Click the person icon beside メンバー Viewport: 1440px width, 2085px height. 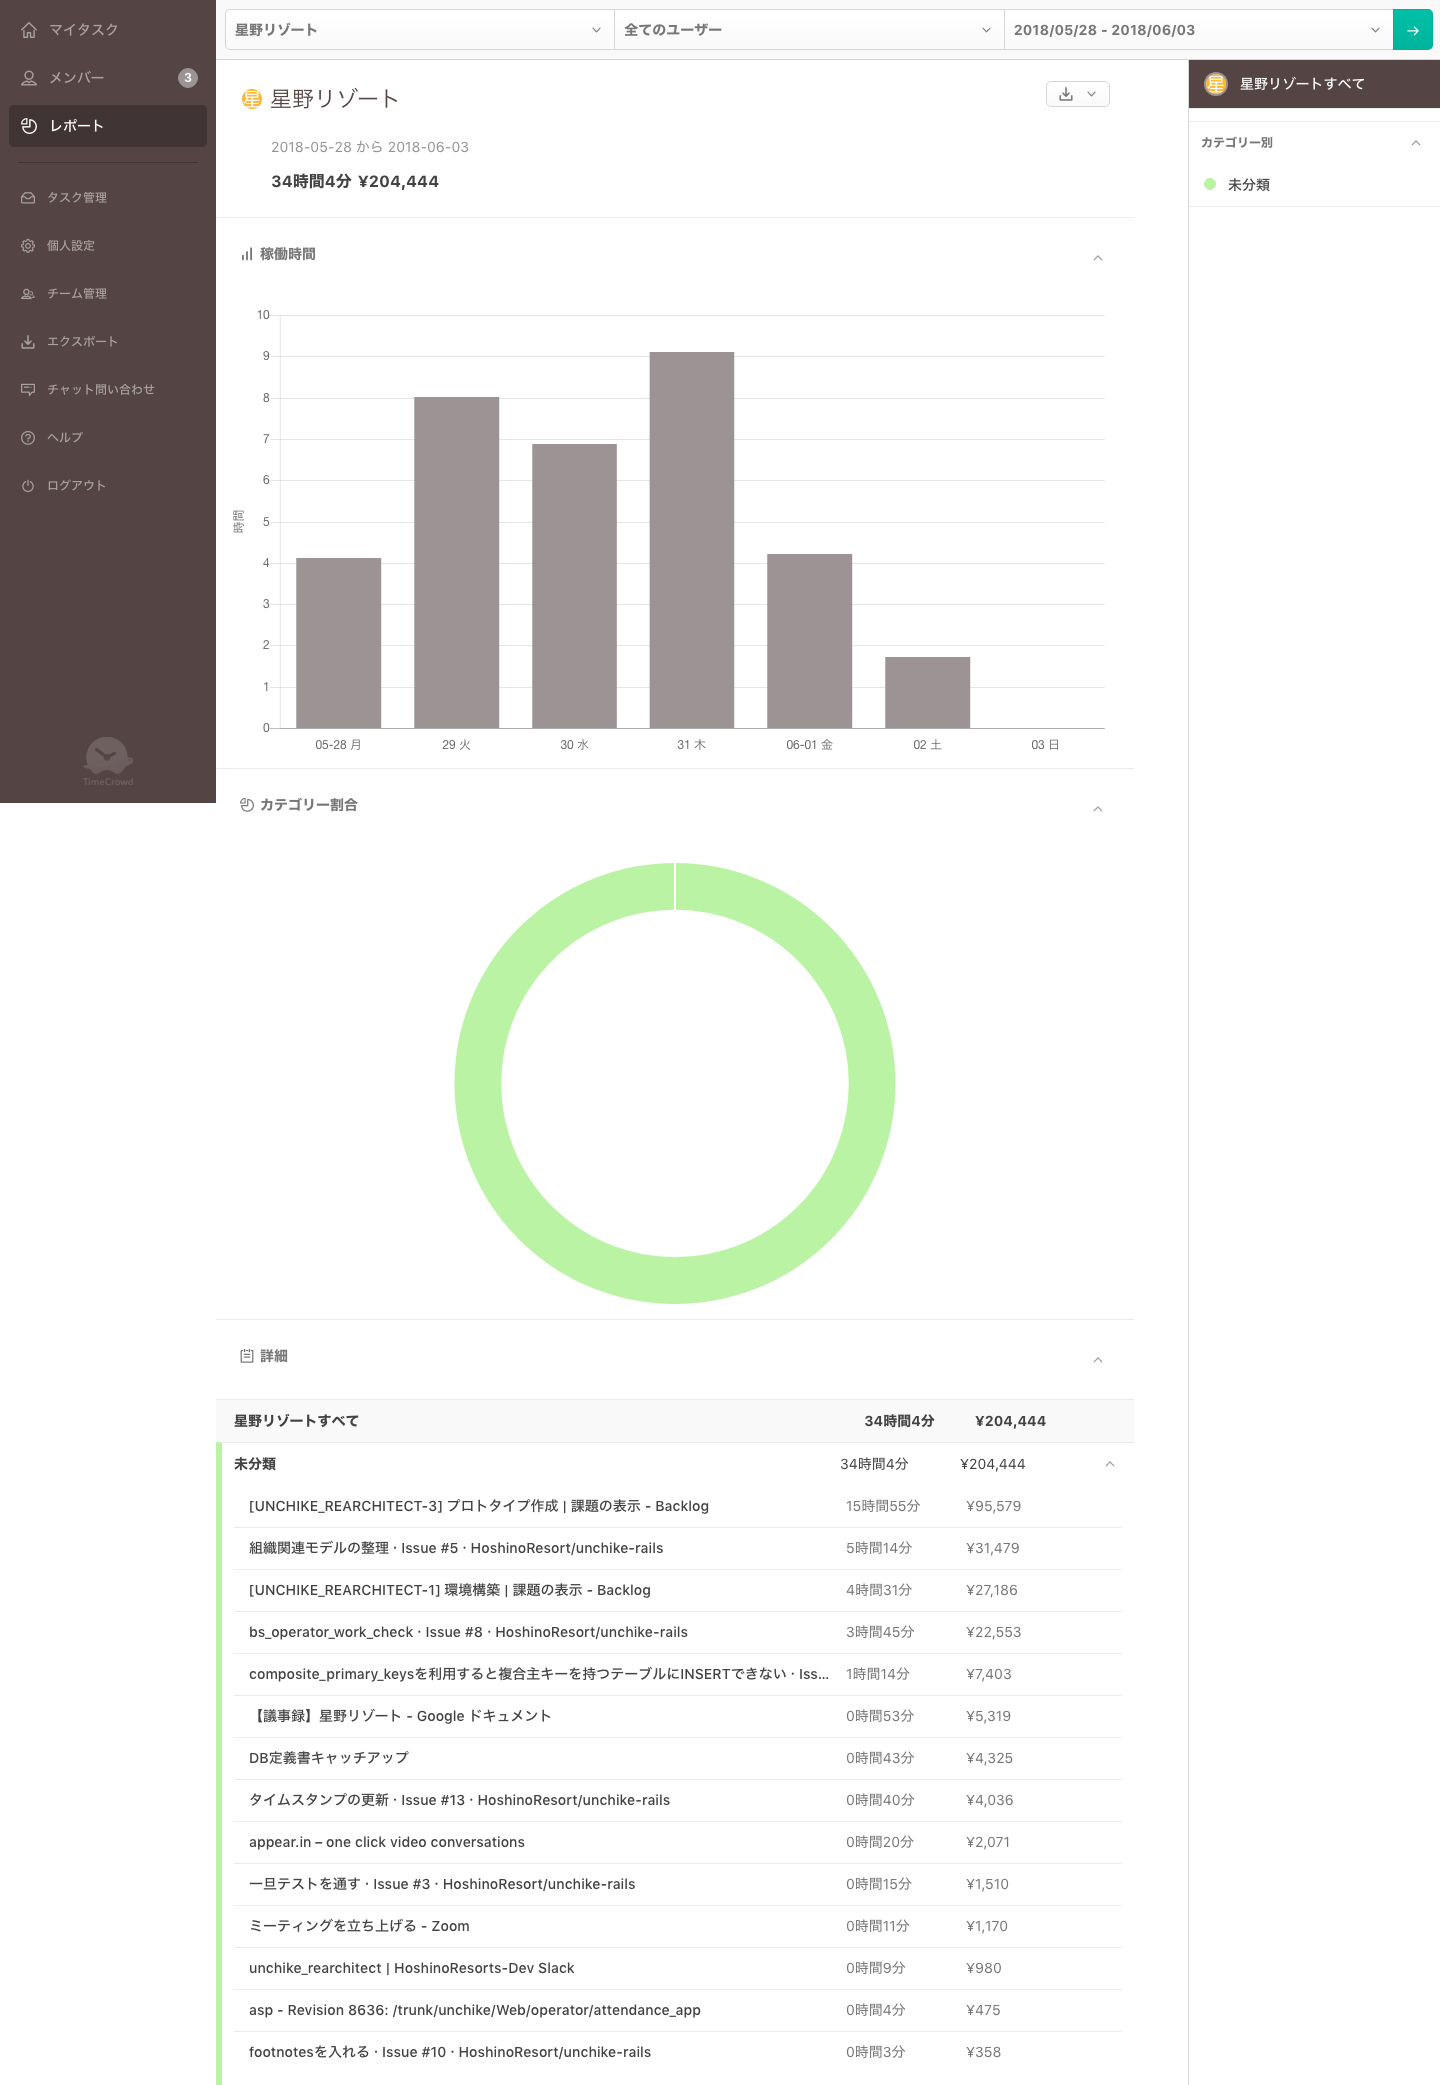click(x=29, y=78)
